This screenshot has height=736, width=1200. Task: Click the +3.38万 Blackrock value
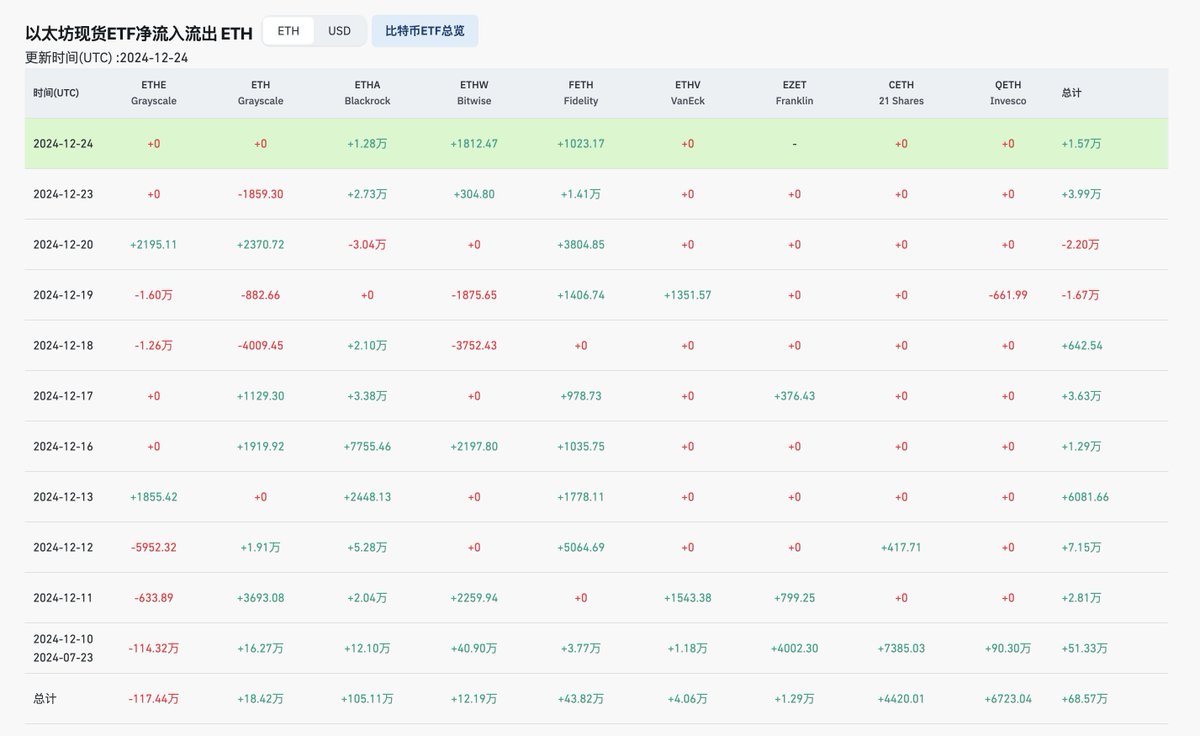367,396
